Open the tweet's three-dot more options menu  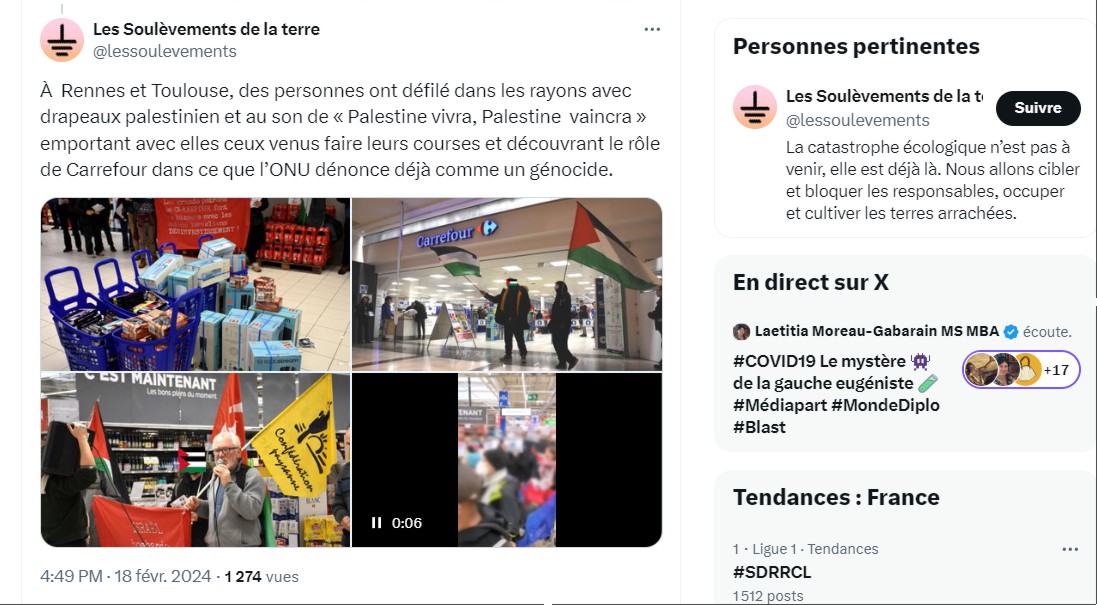pyautogui.click(x=652, y=29)
